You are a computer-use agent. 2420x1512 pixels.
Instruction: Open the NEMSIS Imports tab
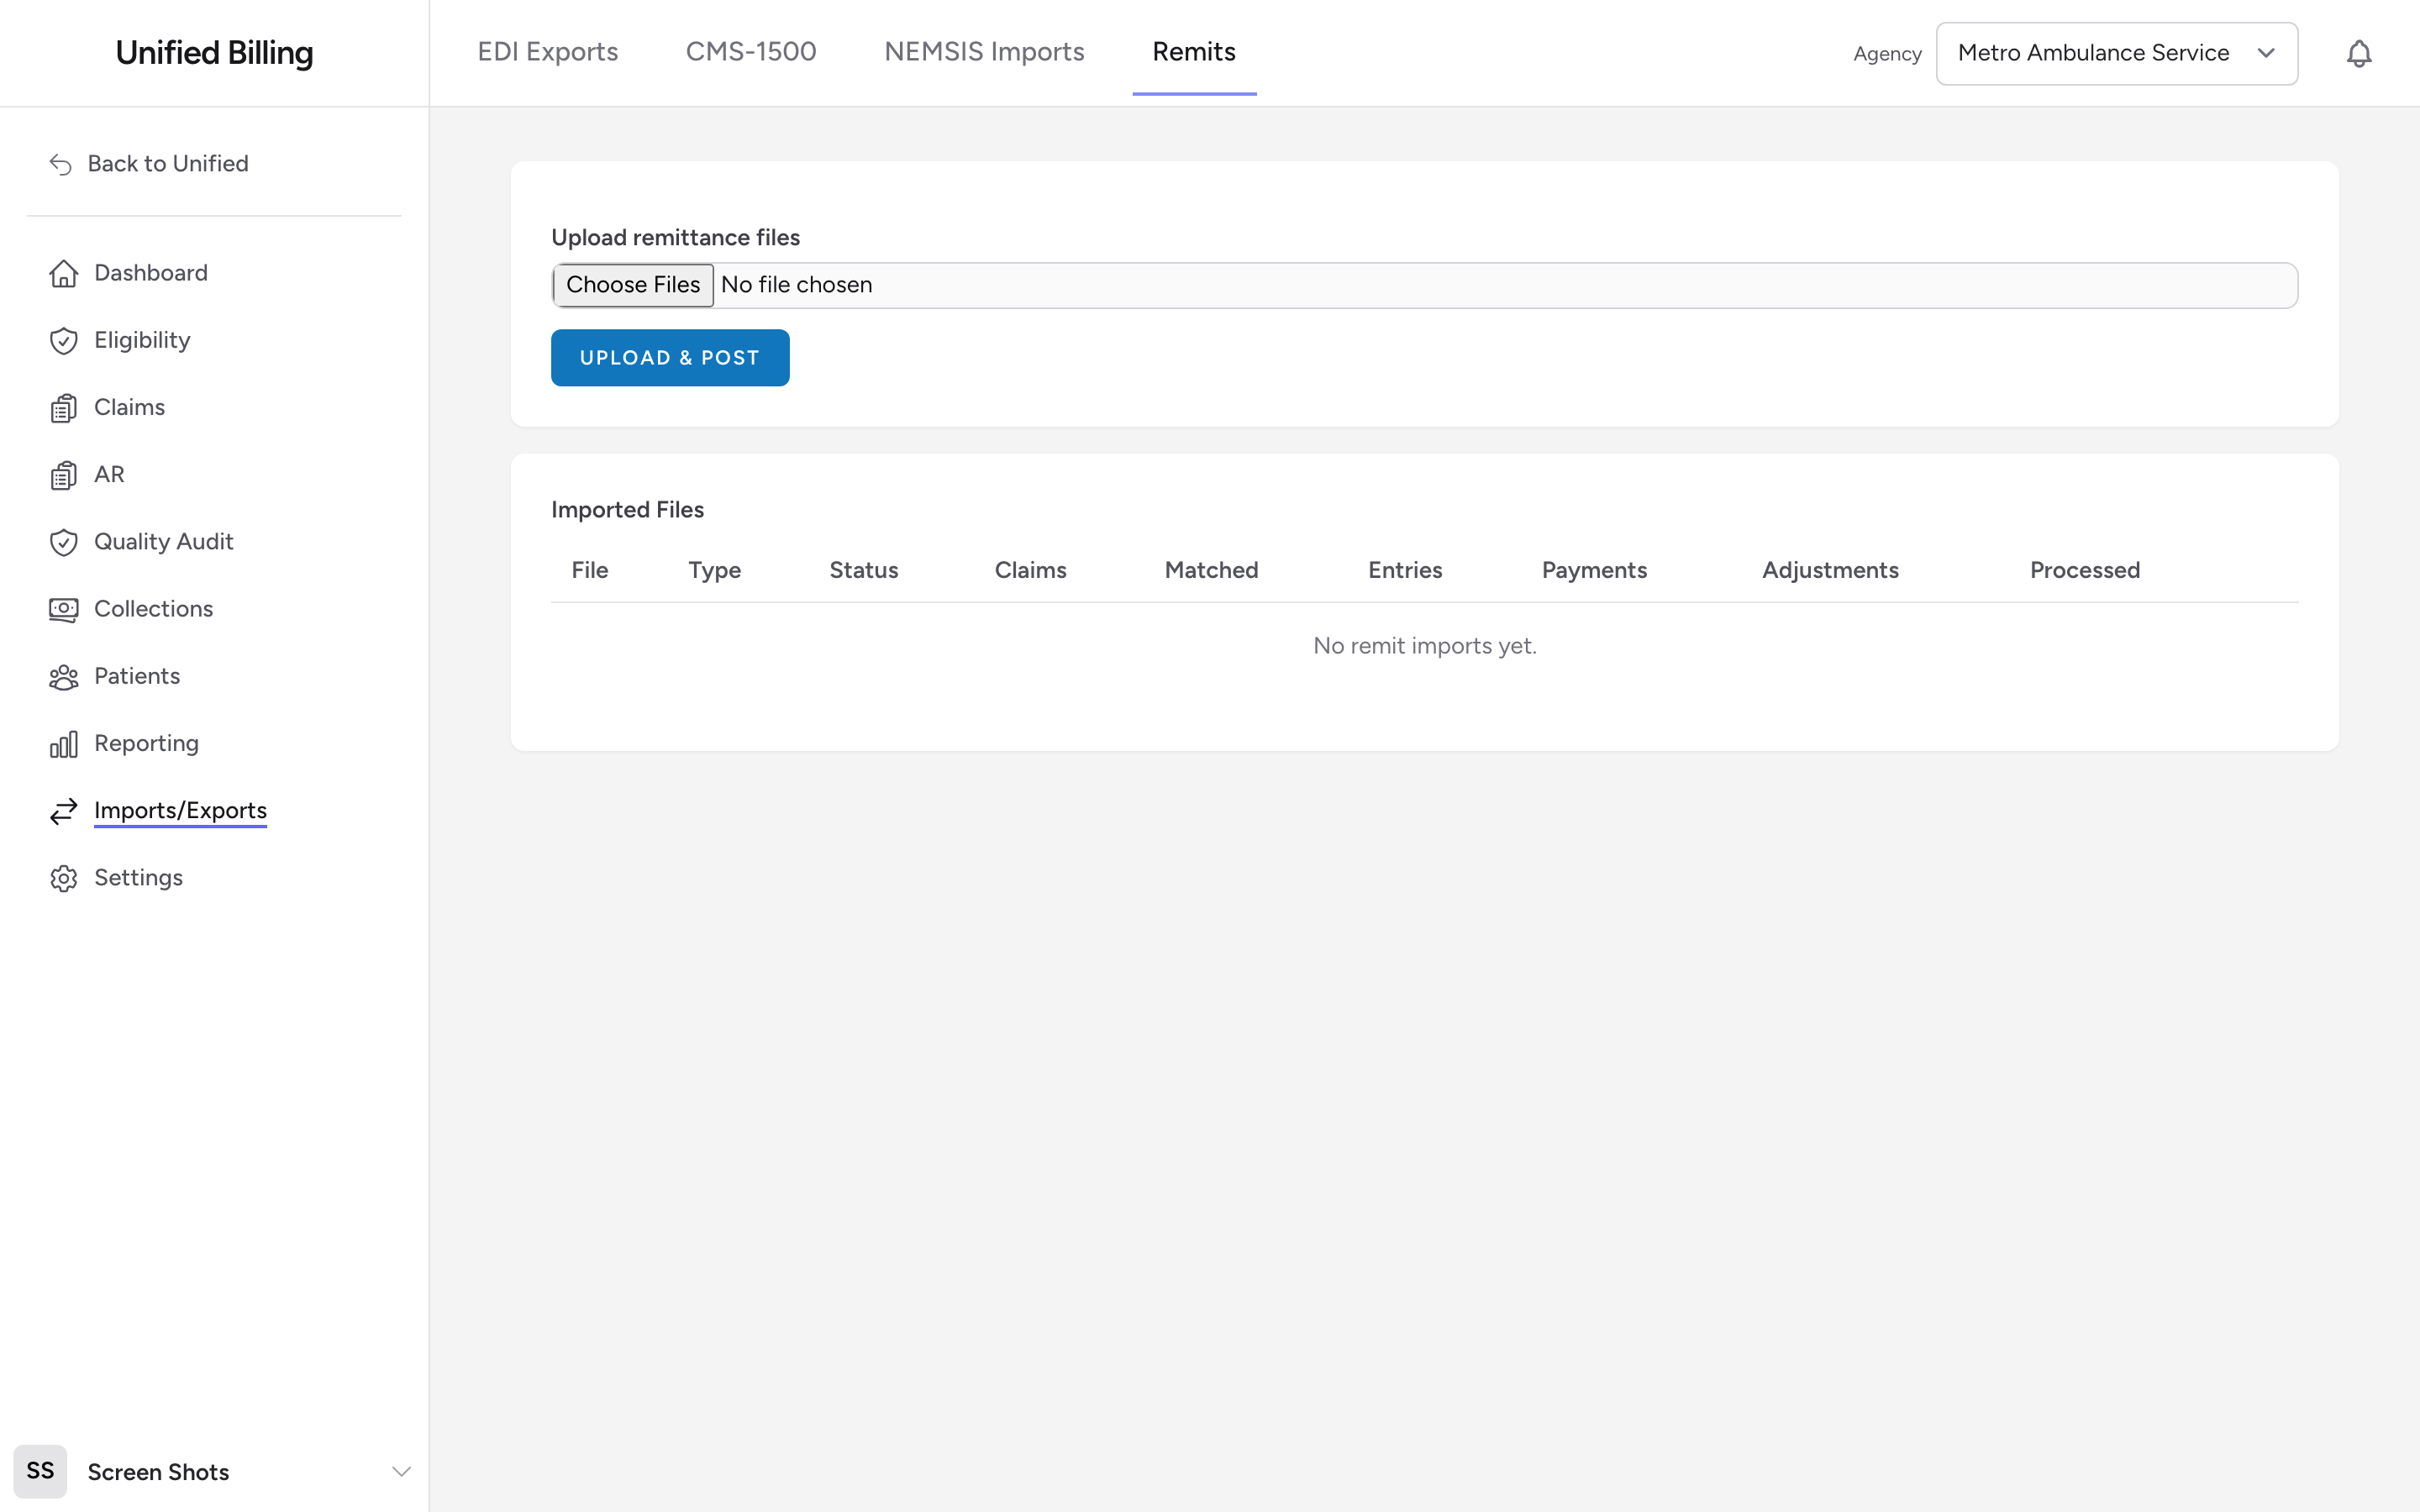[x=984, y=52]
